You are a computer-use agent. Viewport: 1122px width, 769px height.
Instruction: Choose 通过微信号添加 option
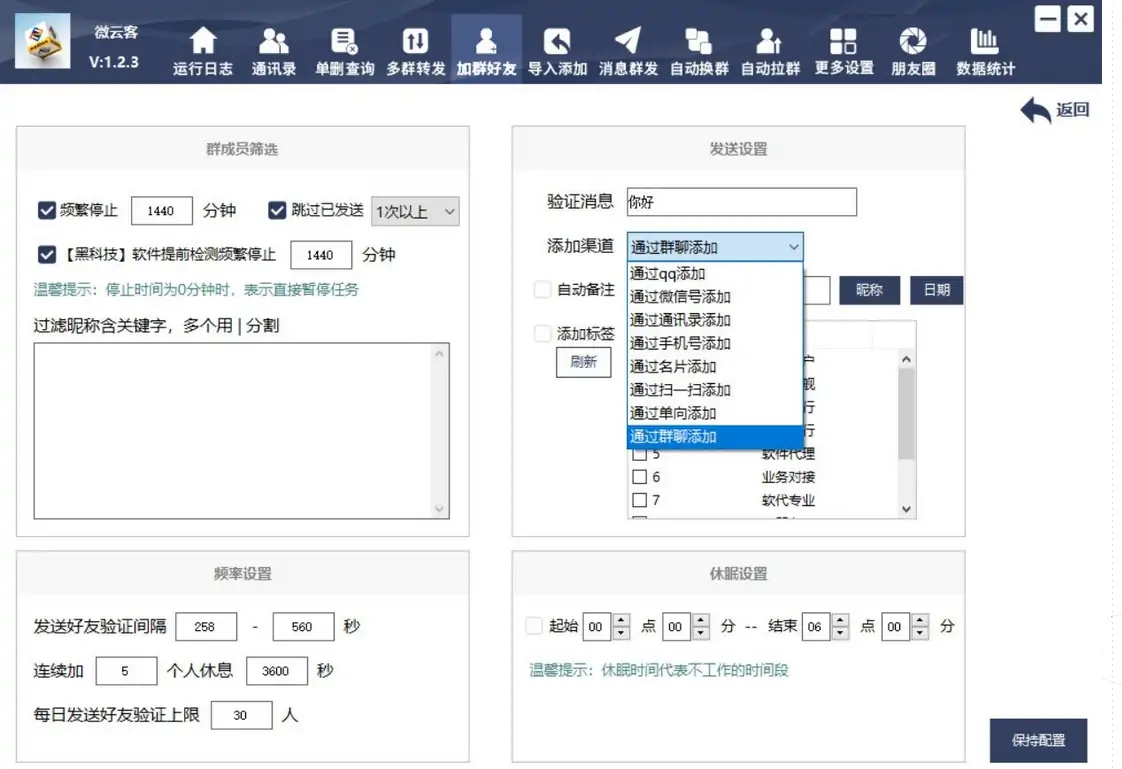pos(715,296)
